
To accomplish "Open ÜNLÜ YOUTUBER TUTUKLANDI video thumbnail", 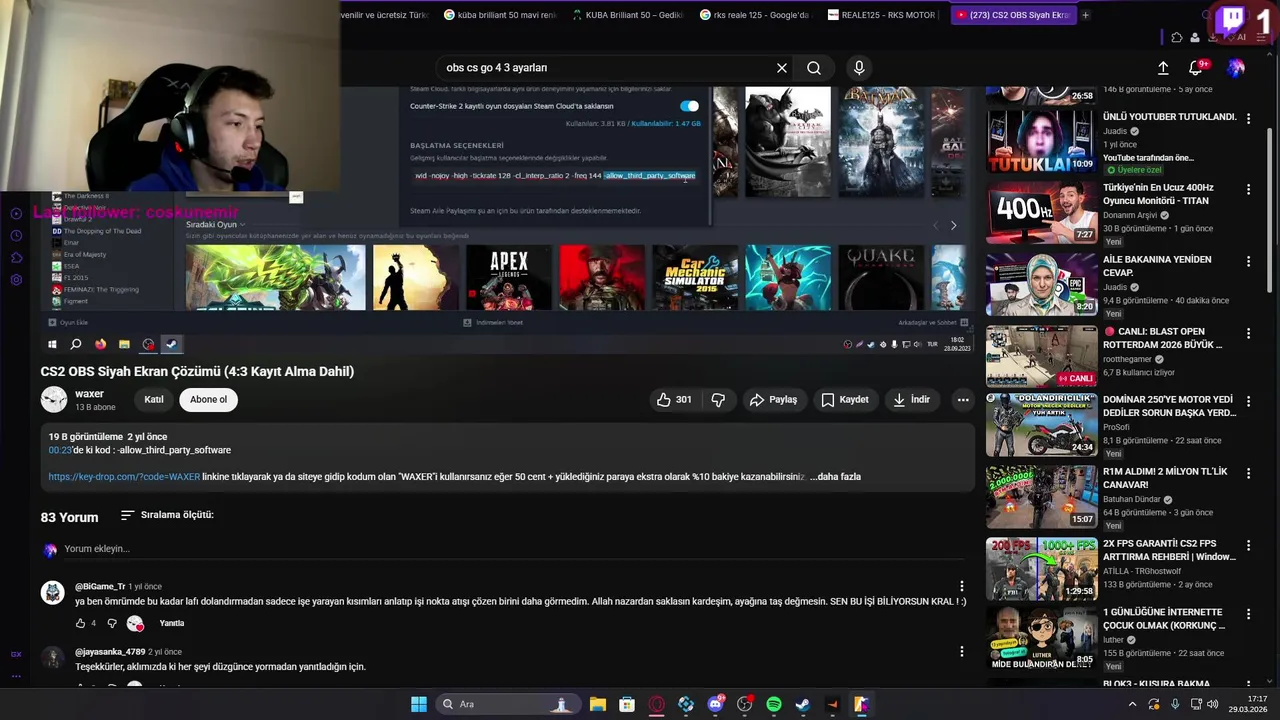I will 1041,141.
